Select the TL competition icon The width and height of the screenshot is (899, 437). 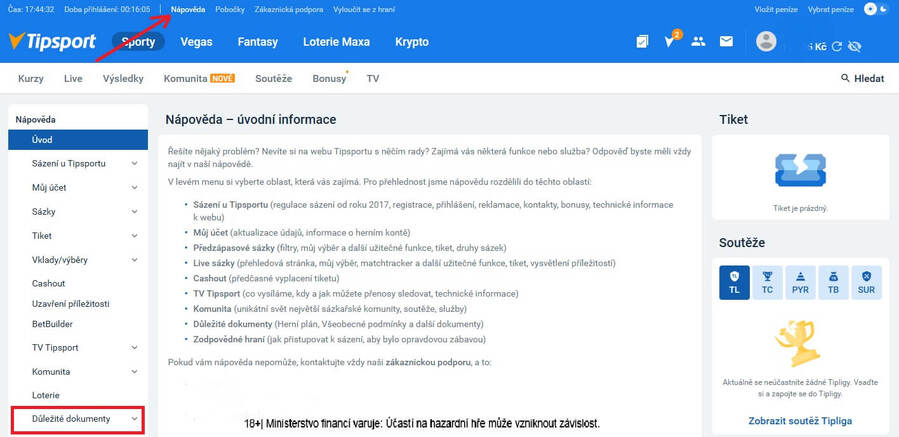[x=734, y=283]
